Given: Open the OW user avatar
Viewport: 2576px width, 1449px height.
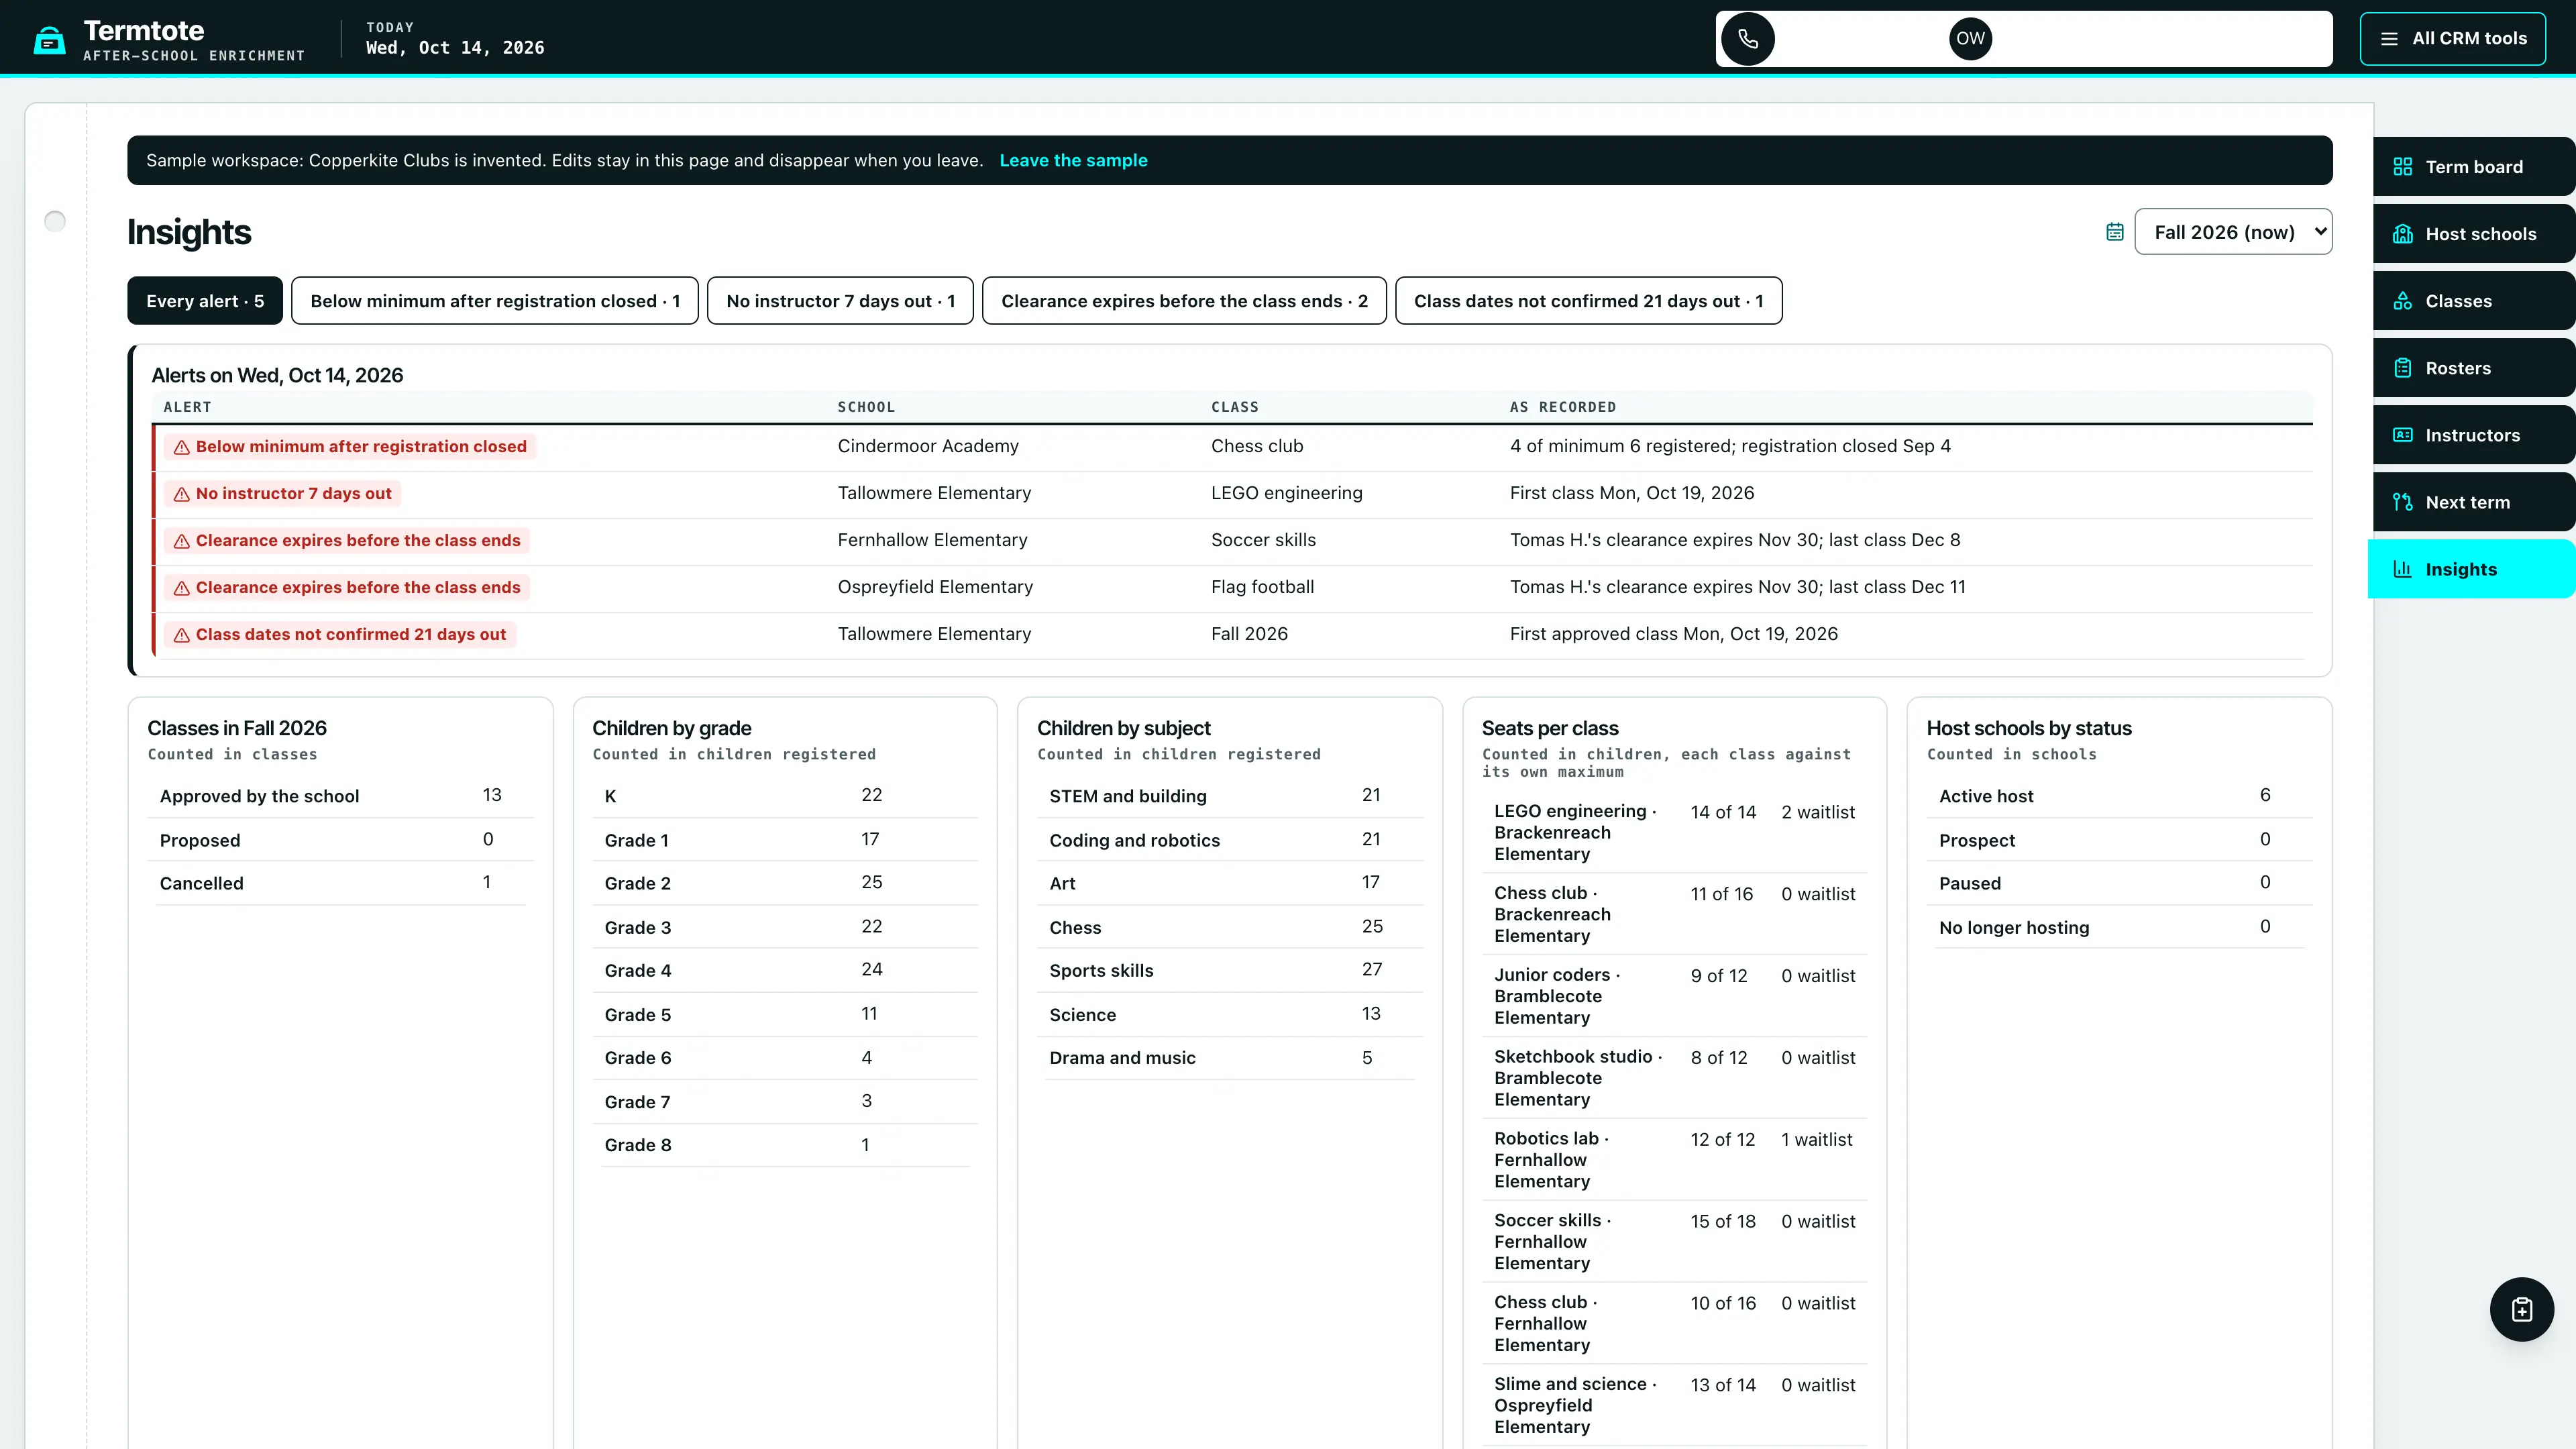Looking at the screenshot, I should click(x=1970, y=39).
